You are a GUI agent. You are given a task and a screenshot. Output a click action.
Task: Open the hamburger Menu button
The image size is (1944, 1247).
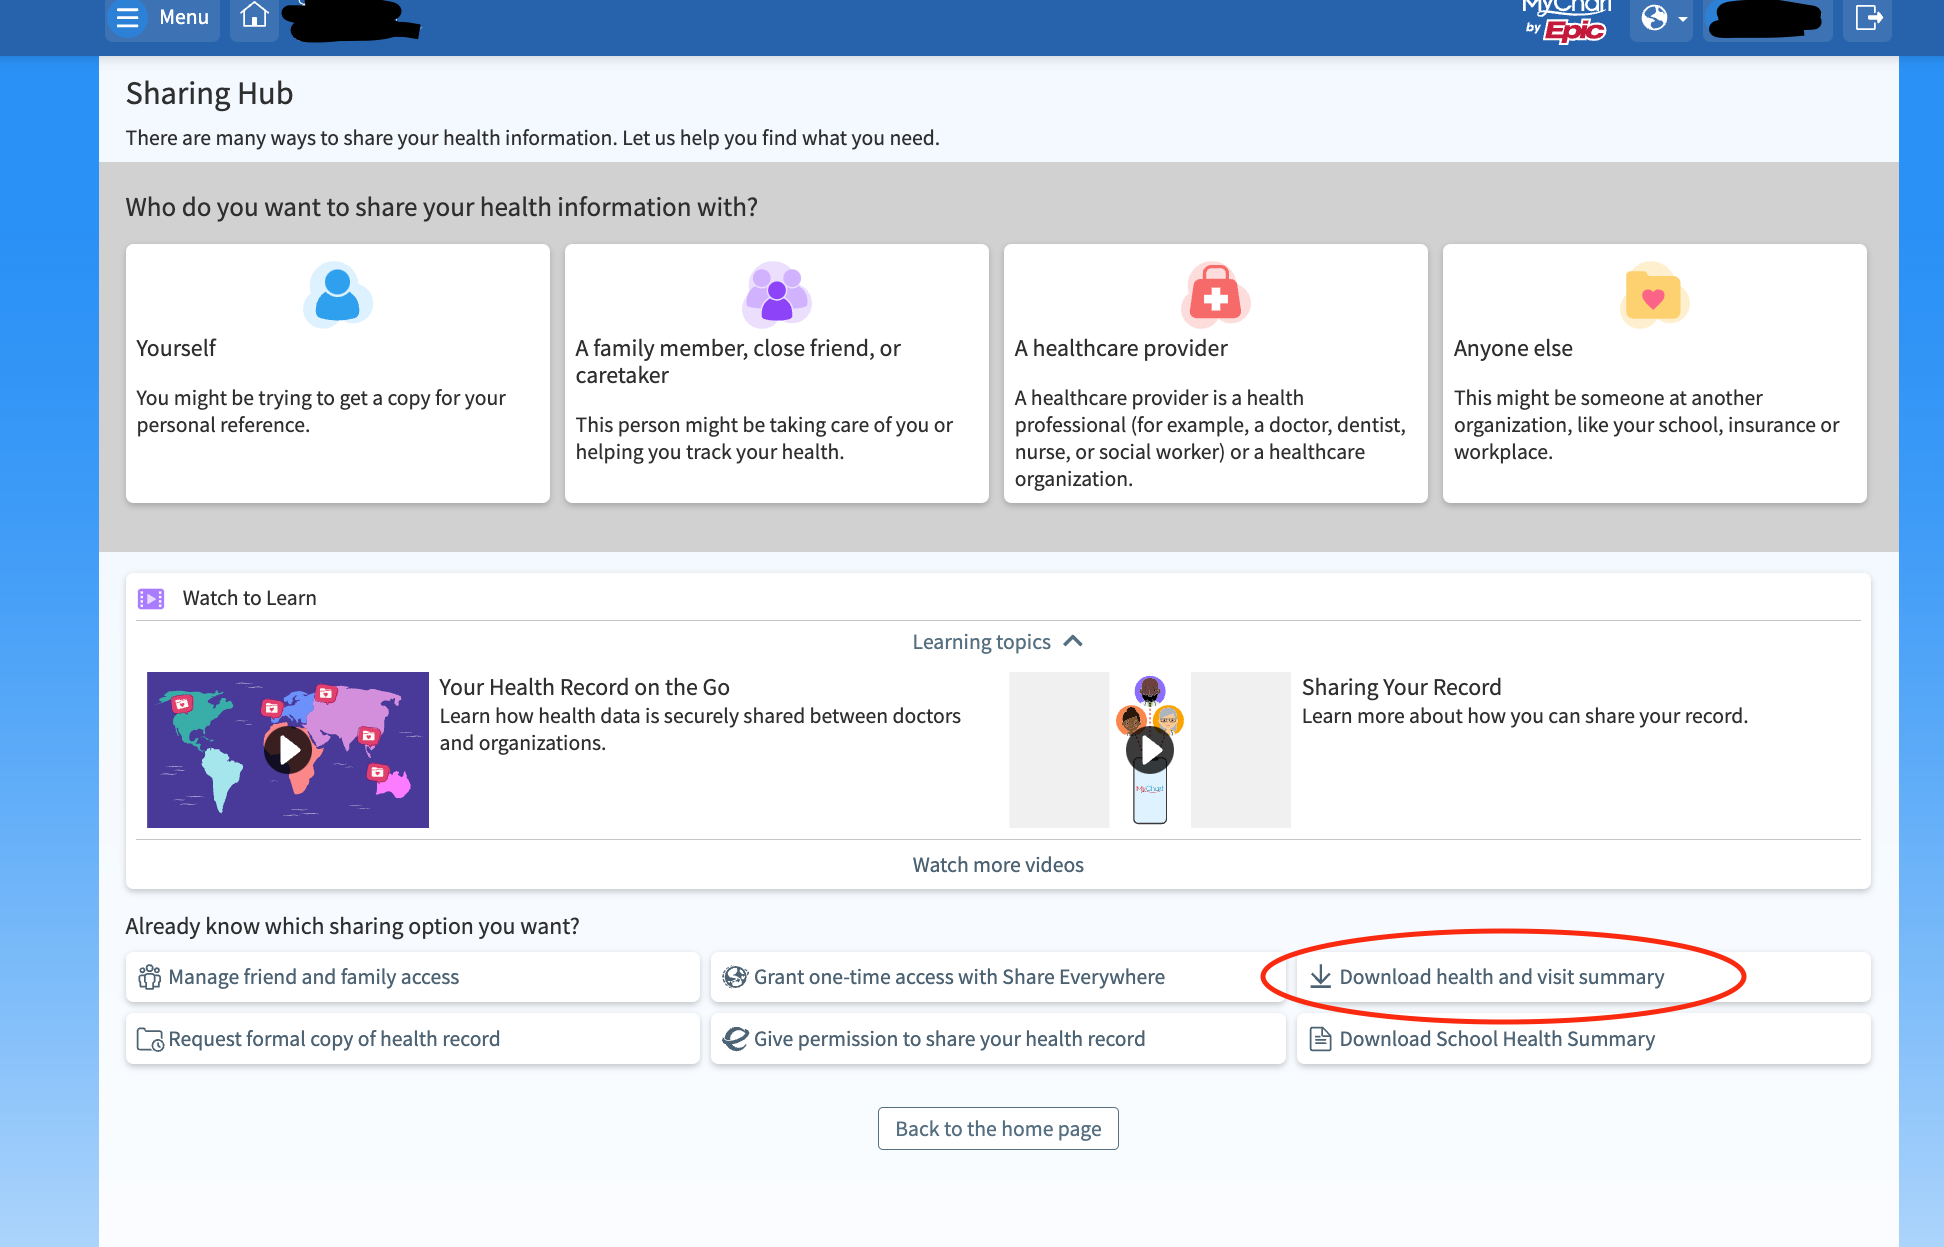163,18
